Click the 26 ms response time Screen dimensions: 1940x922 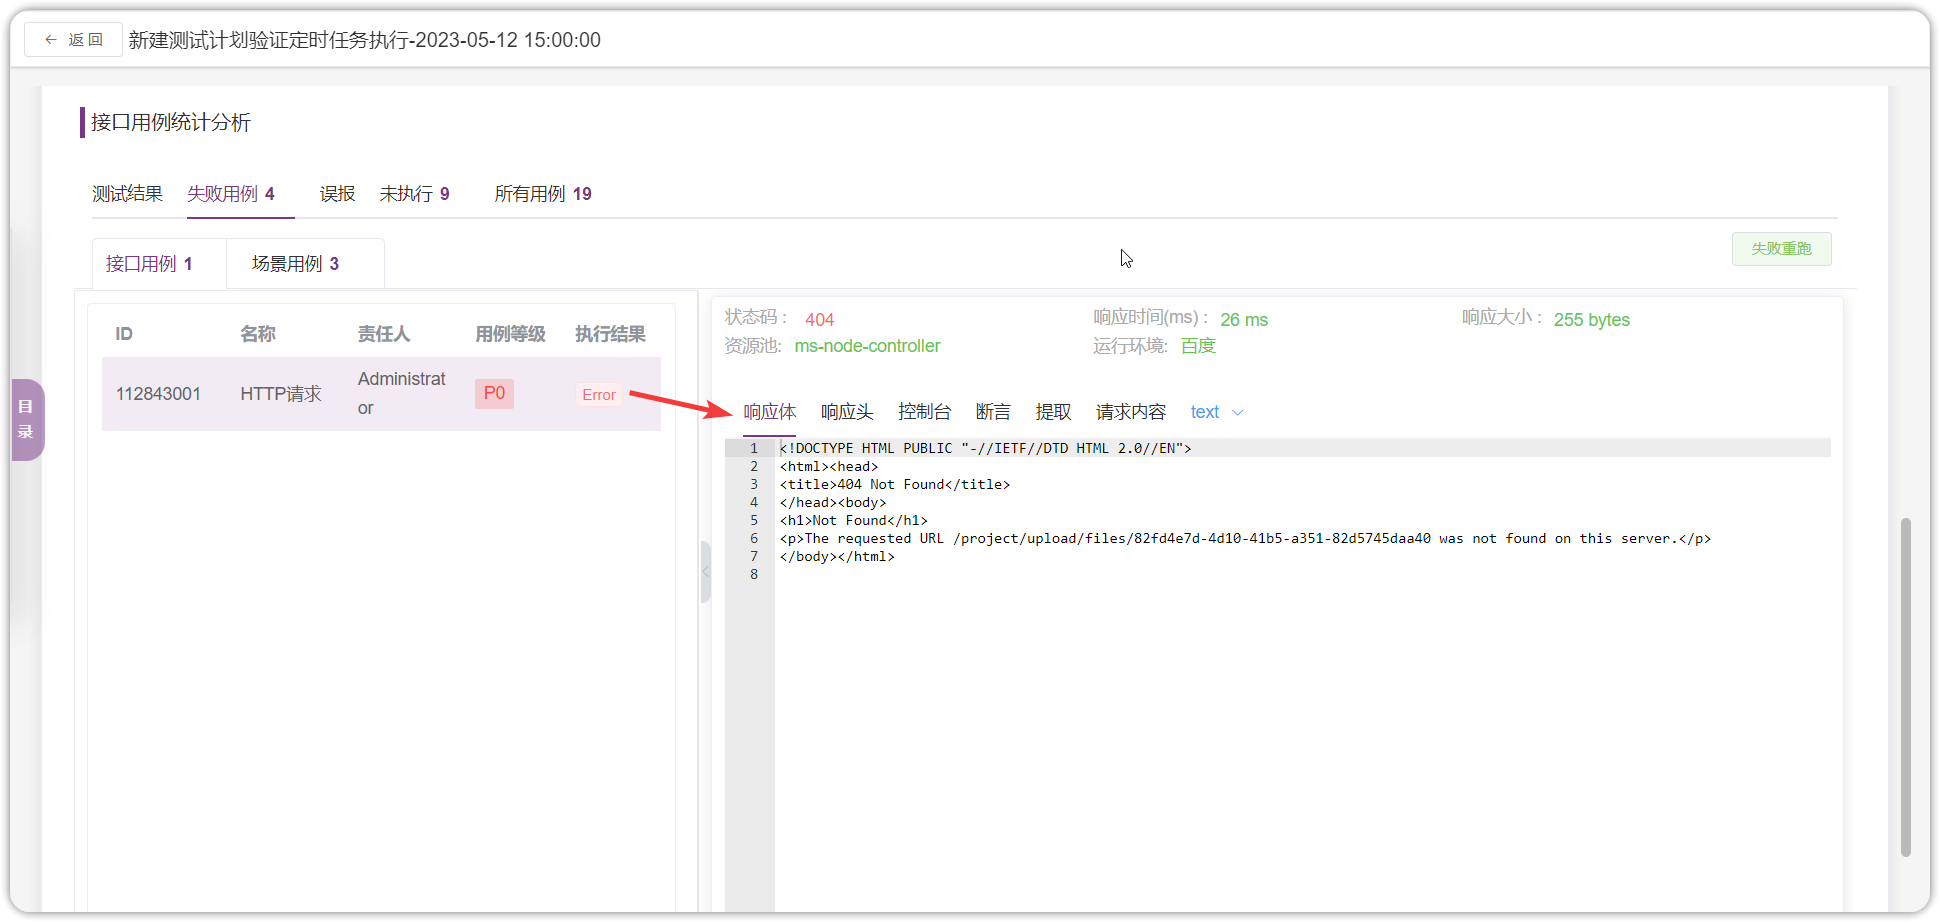point(1244,320)
